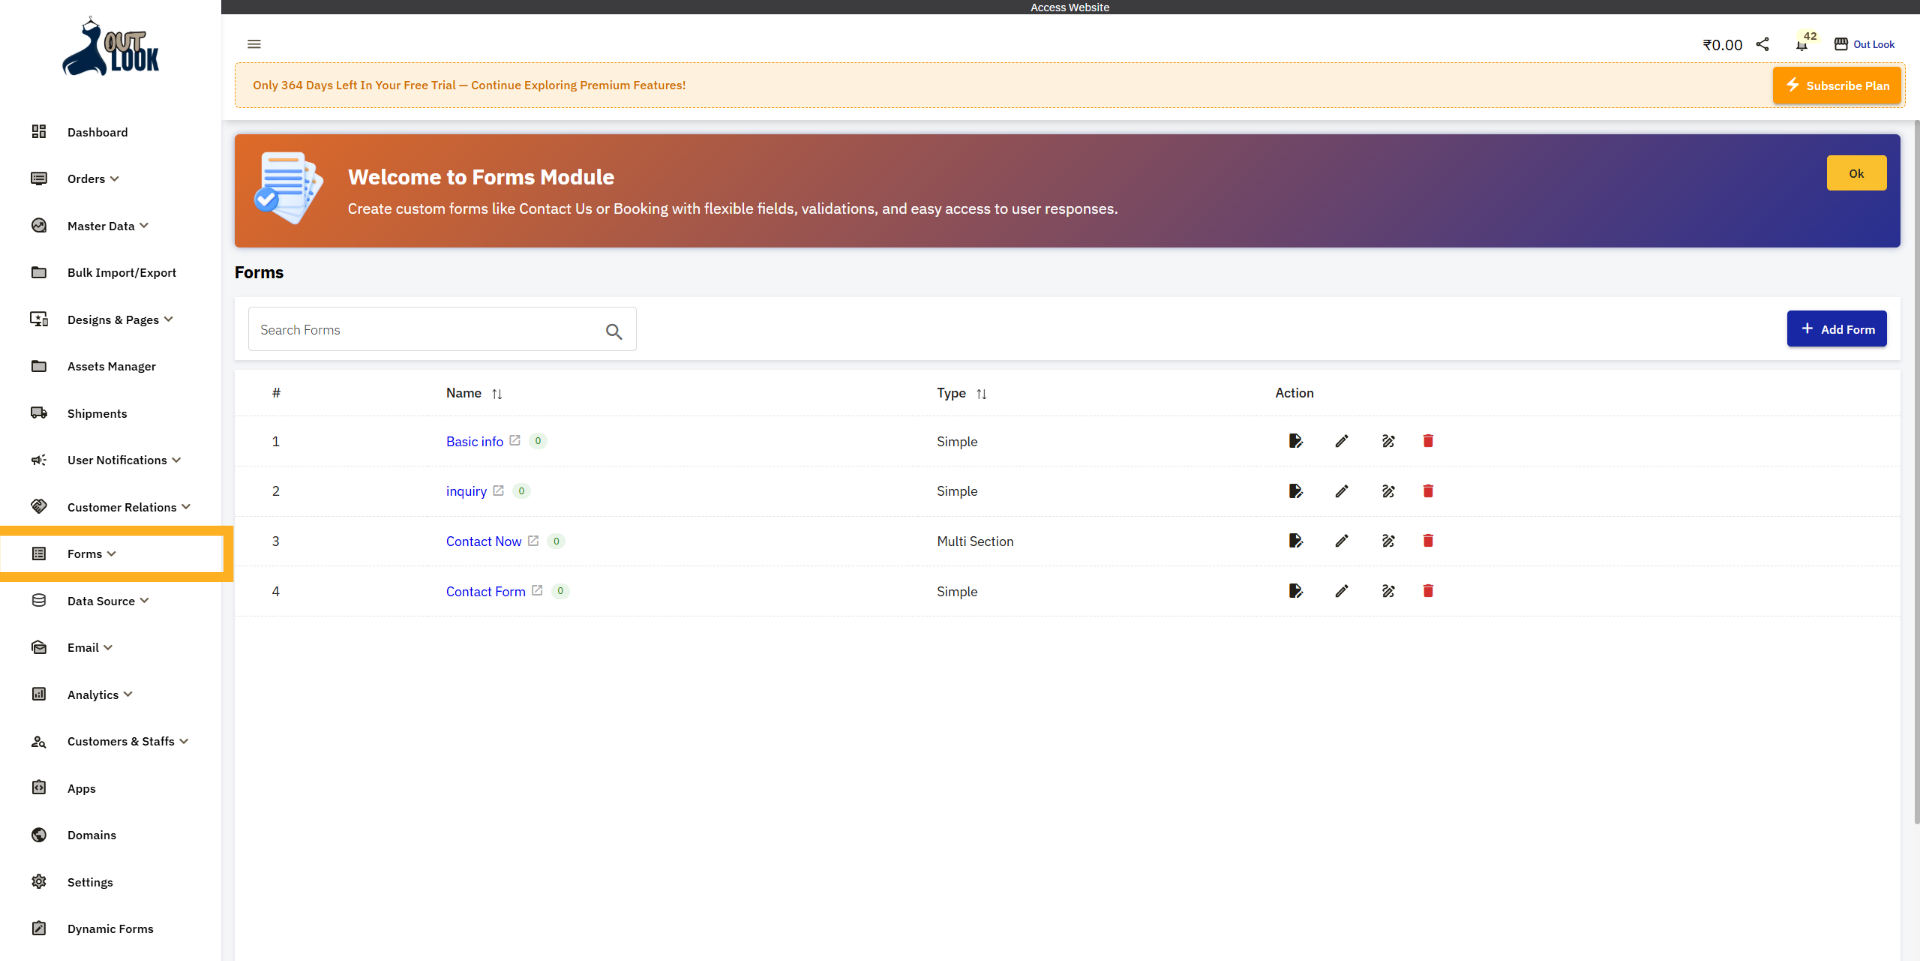
Task: Click the share icon in header
Action: tap(1763, 44)
